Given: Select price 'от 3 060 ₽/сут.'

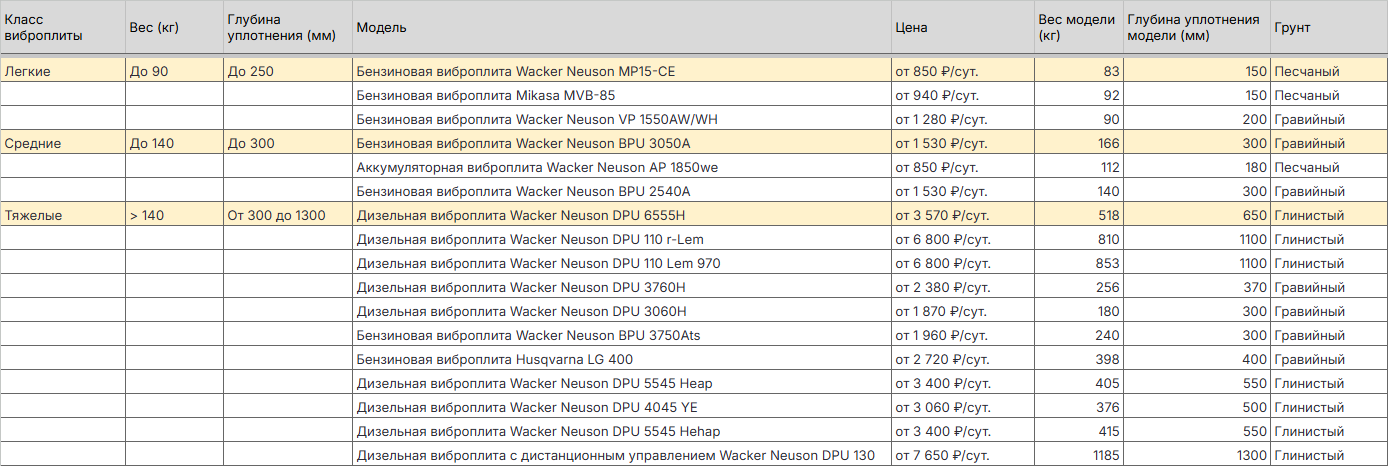Looking at the screenshot, I should [x=963, y=408].
